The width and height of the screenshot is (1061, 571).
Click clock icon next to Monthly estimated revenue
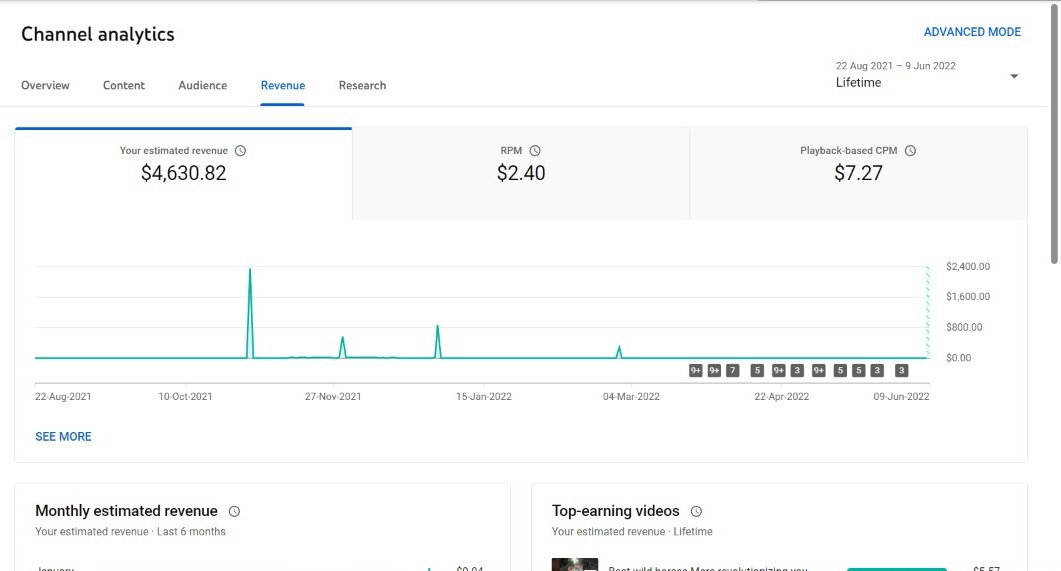[234, 511]
